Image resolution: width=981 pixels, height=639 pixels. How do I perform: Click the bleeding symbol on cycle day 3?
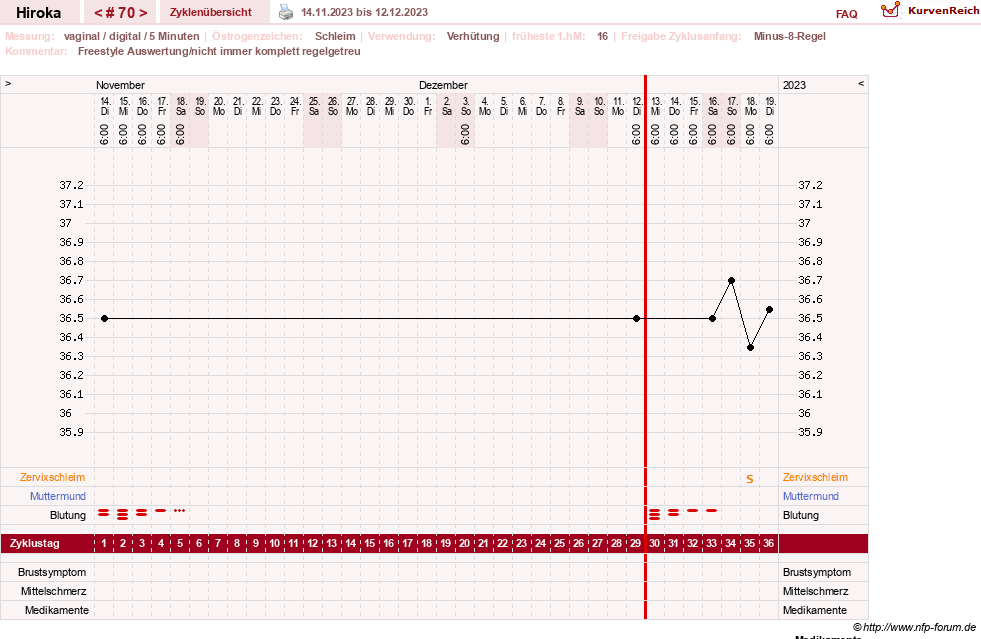pyautogui.click(x=141, y=513)
